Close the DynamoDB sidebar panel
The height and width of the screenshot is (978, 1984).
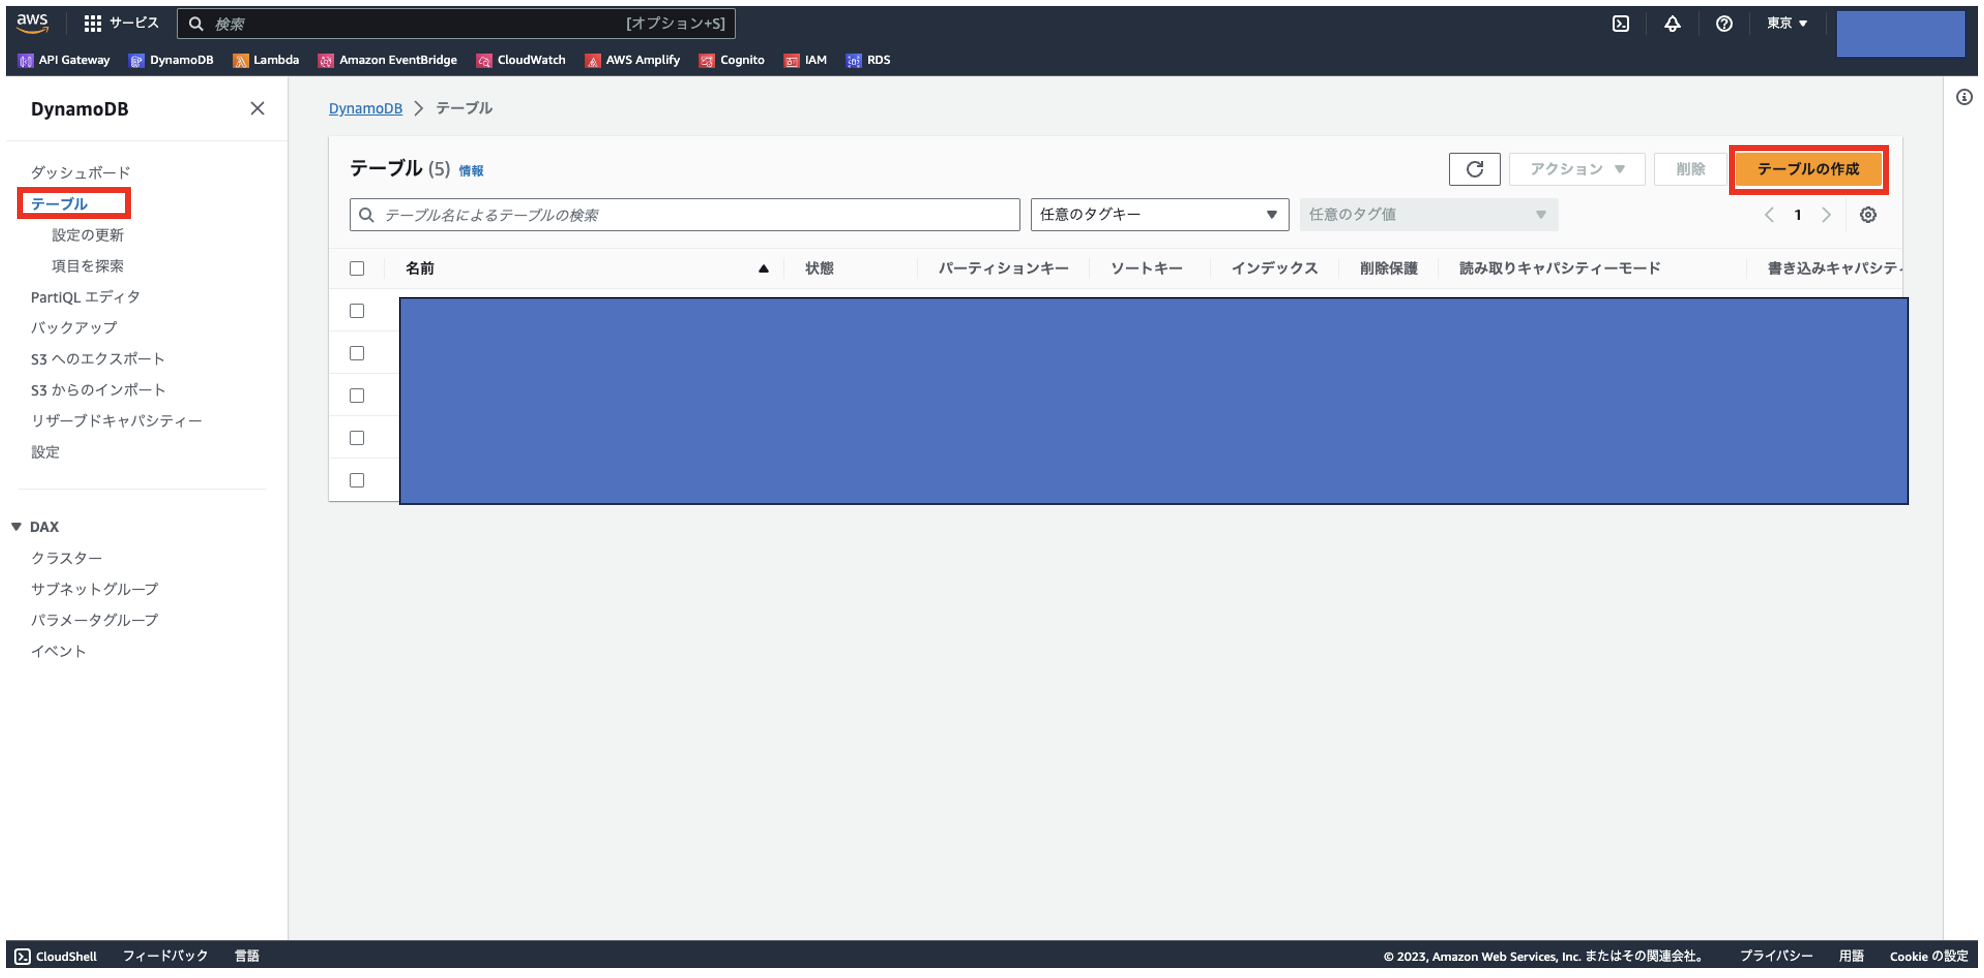coord(257,108)
